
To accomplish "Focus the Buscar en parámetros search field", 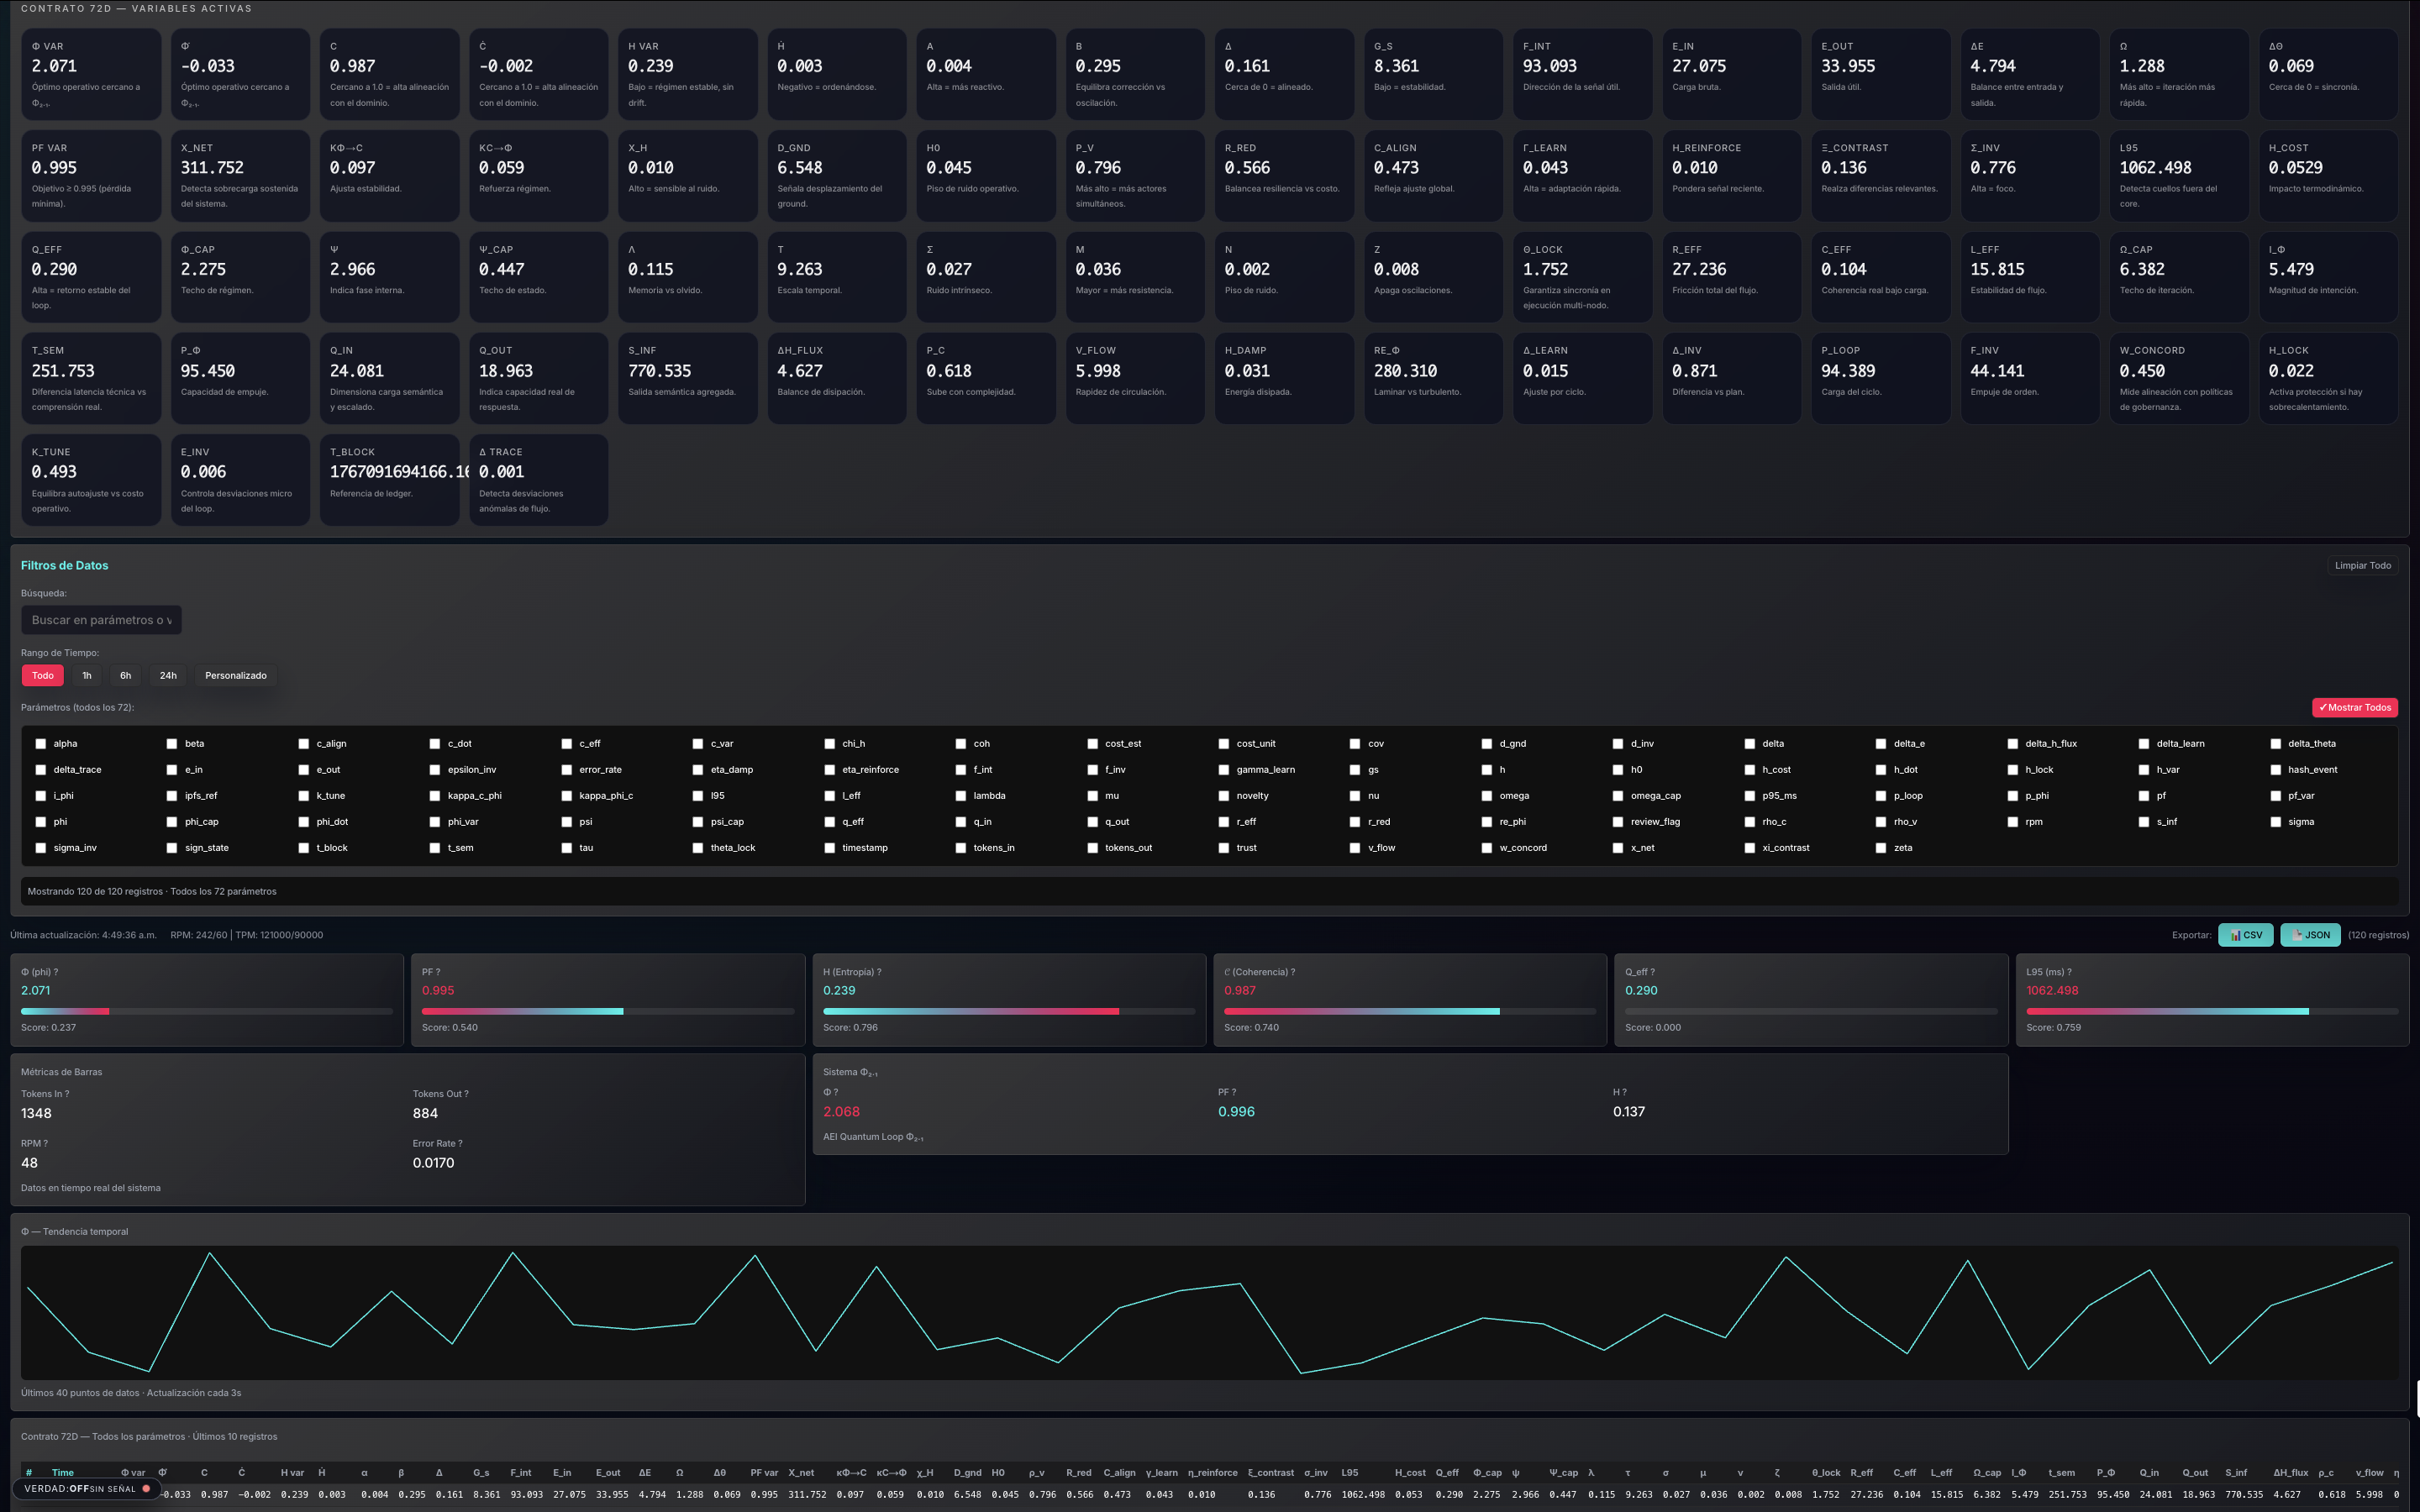I will pos(101,620).
